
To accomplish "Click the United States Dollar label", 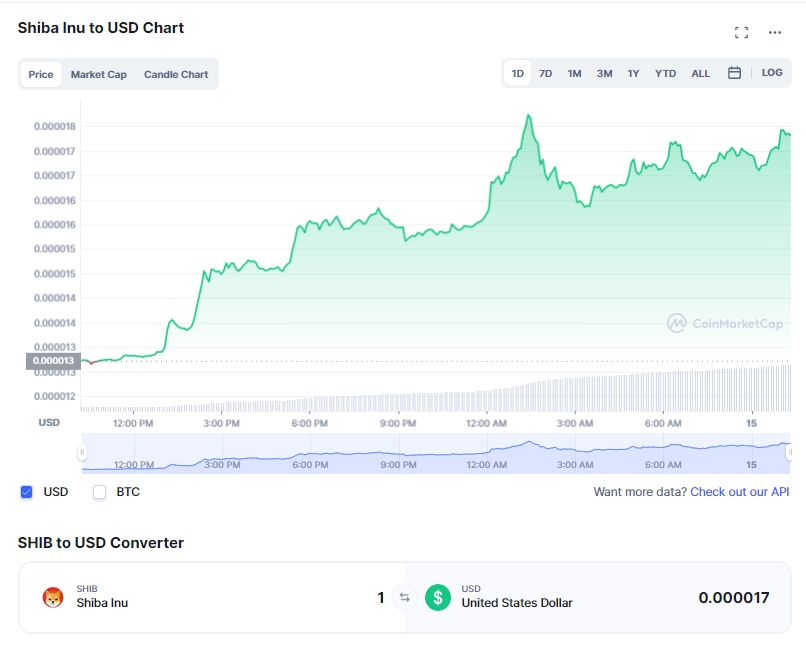I will [x=517, y=603].
